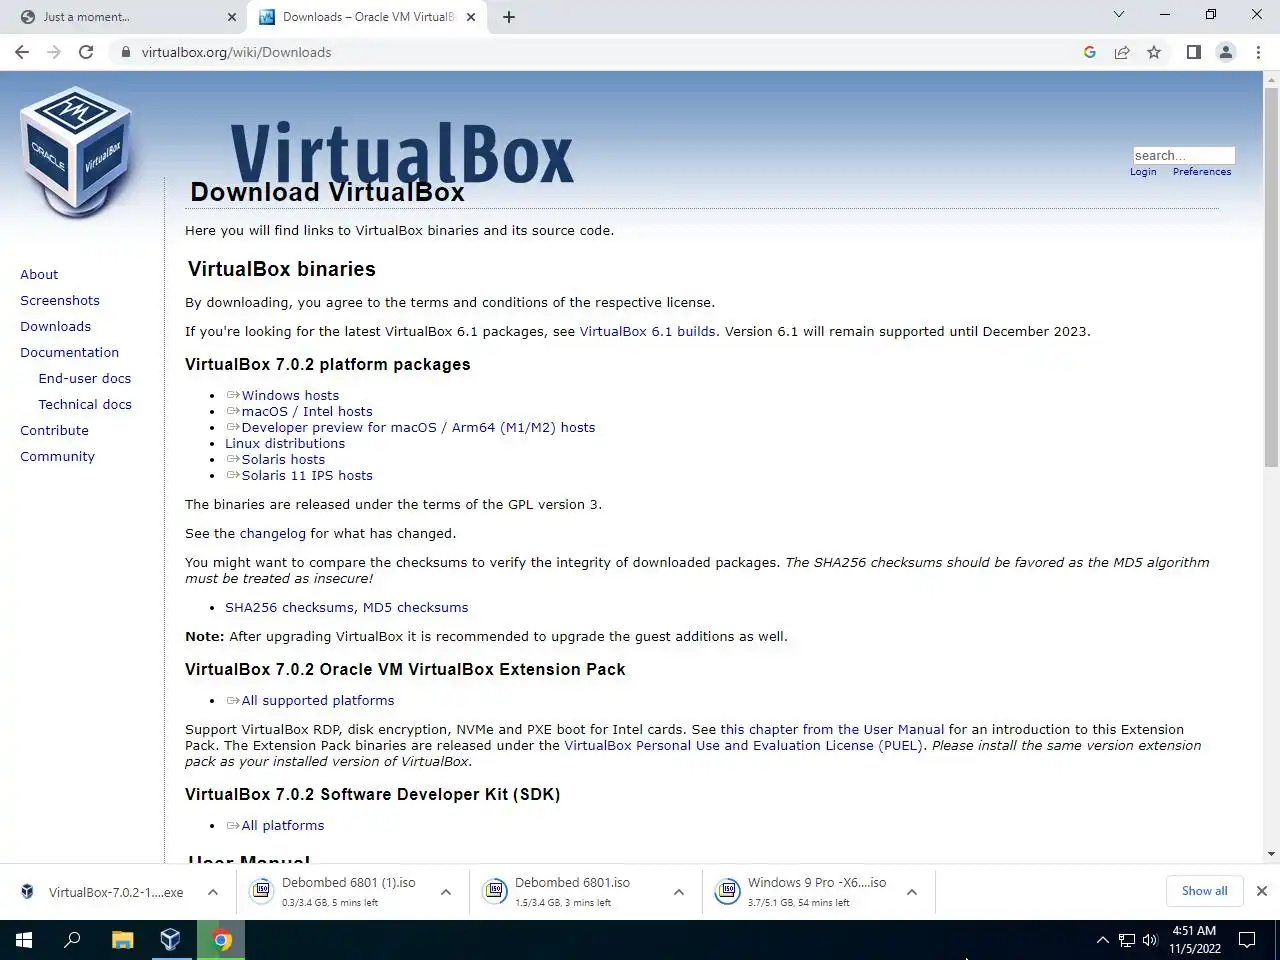Click the Google icon in address bar
Image resolution: width=1280 pixels, height=960 pixels.
point(1090,52)
